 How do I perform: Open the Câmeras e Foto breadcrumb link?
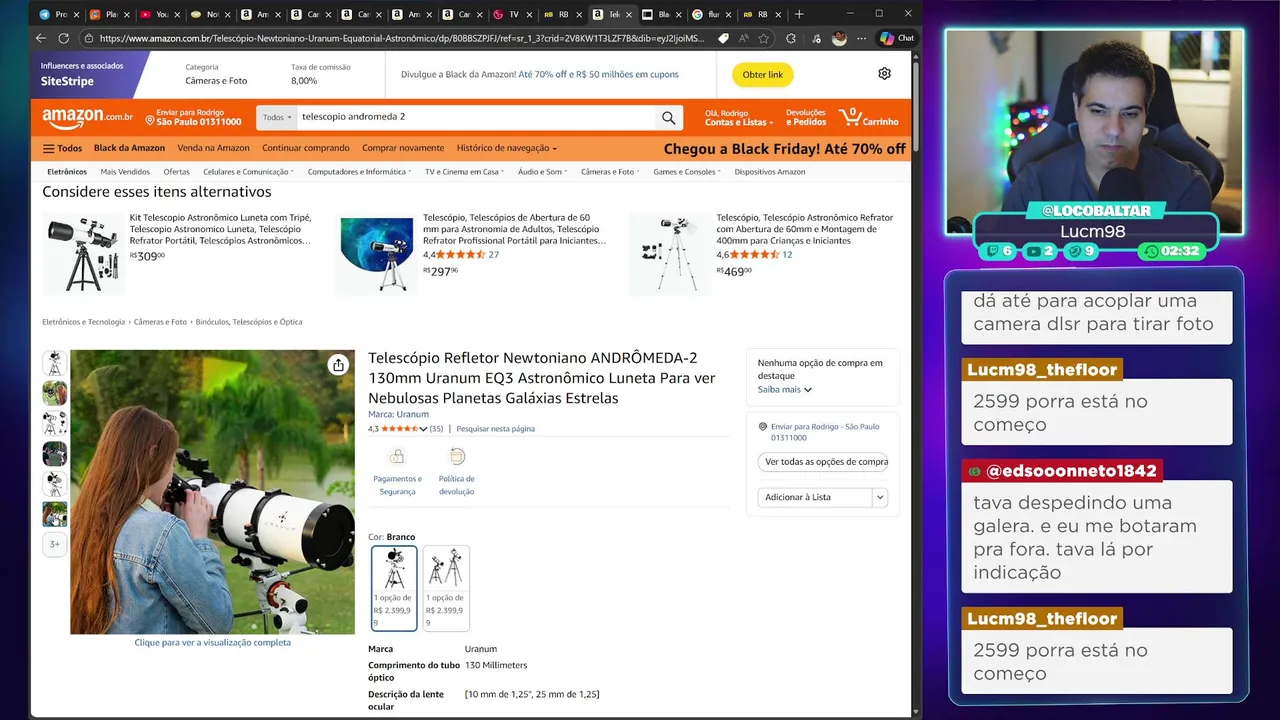pos(160,322)
